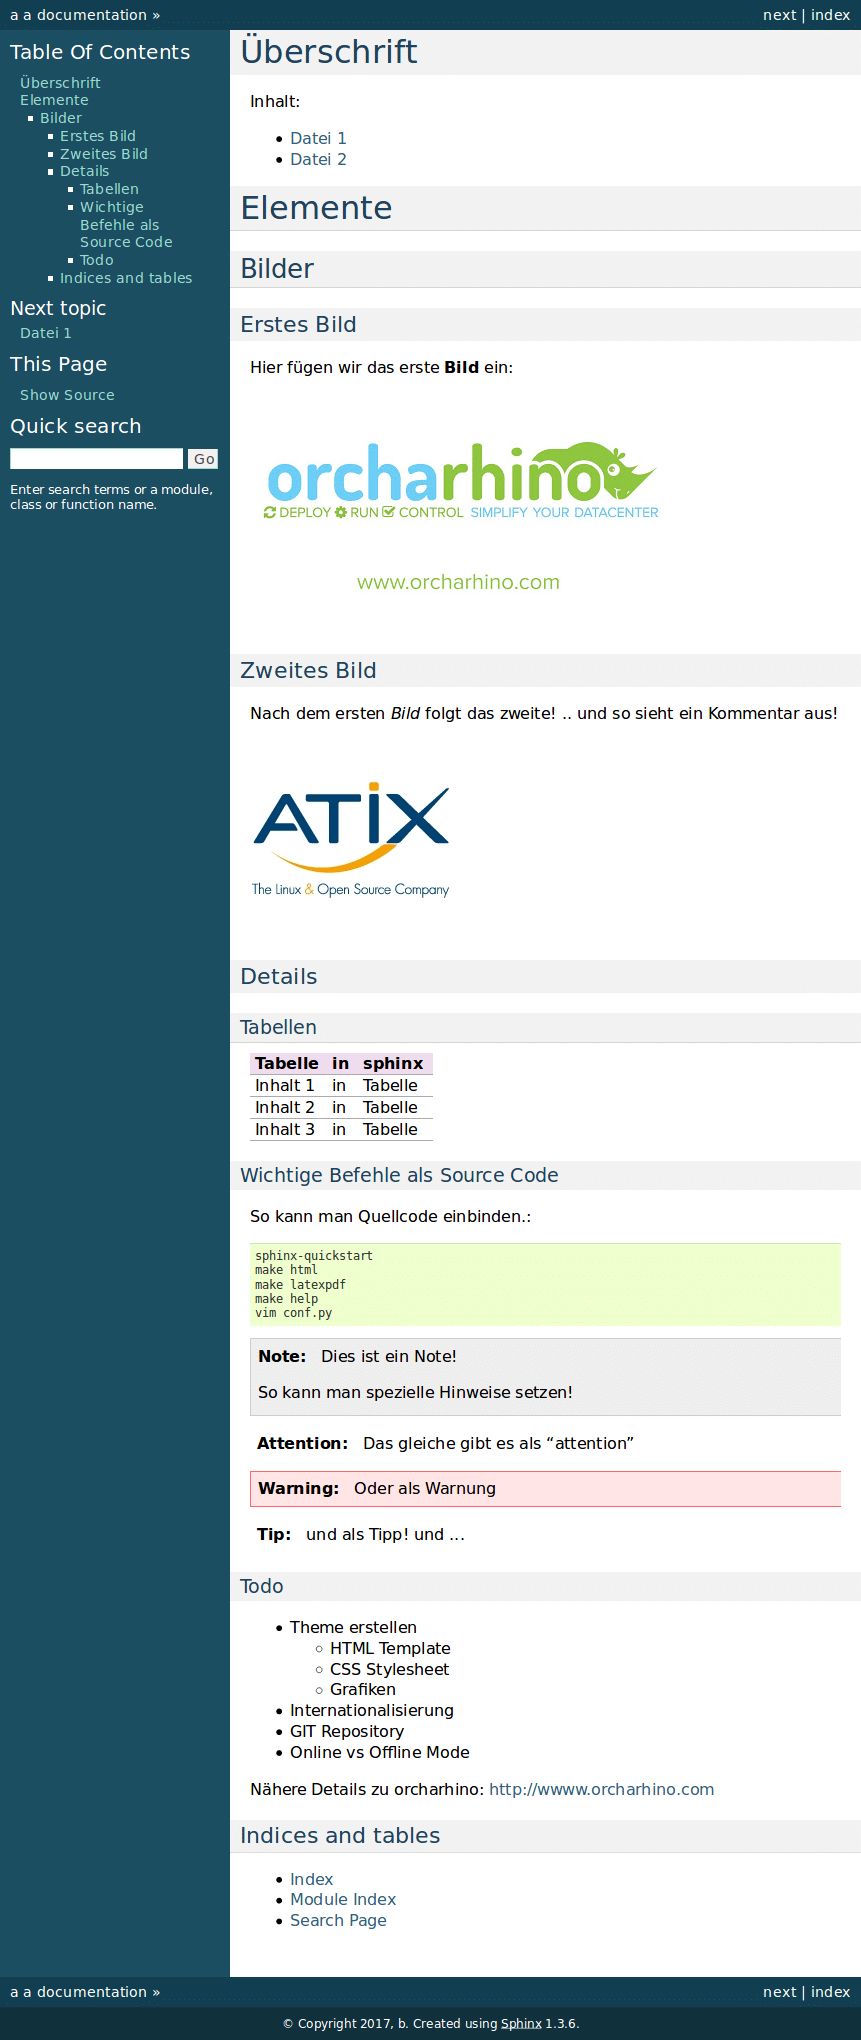Viewport: 861px width, 2040px height.
Task: Click table cell 'Inhalt 1'
Action: 285,1085
